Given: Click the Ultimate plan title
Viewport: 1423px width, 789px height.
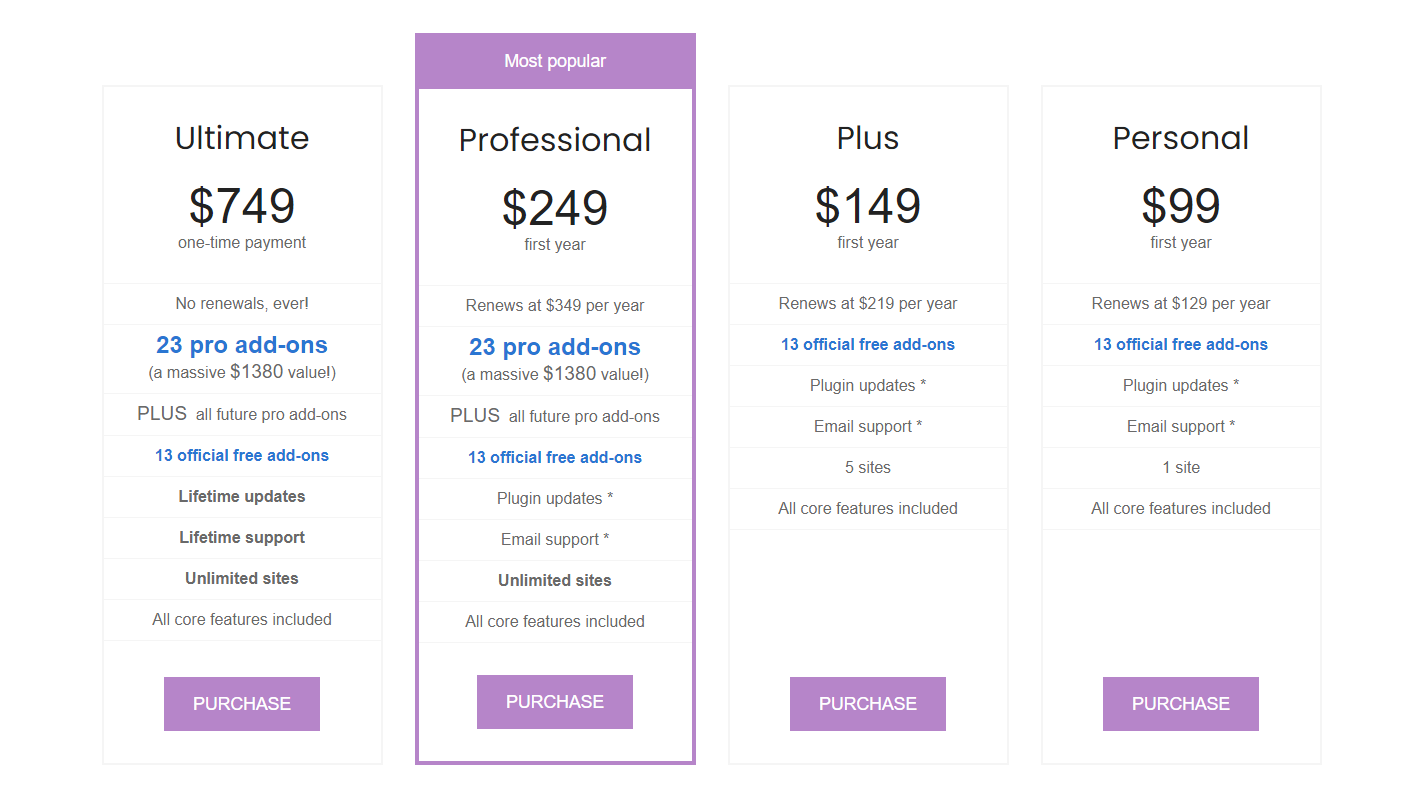Looking at the screenshot, I should pos(242,138).
